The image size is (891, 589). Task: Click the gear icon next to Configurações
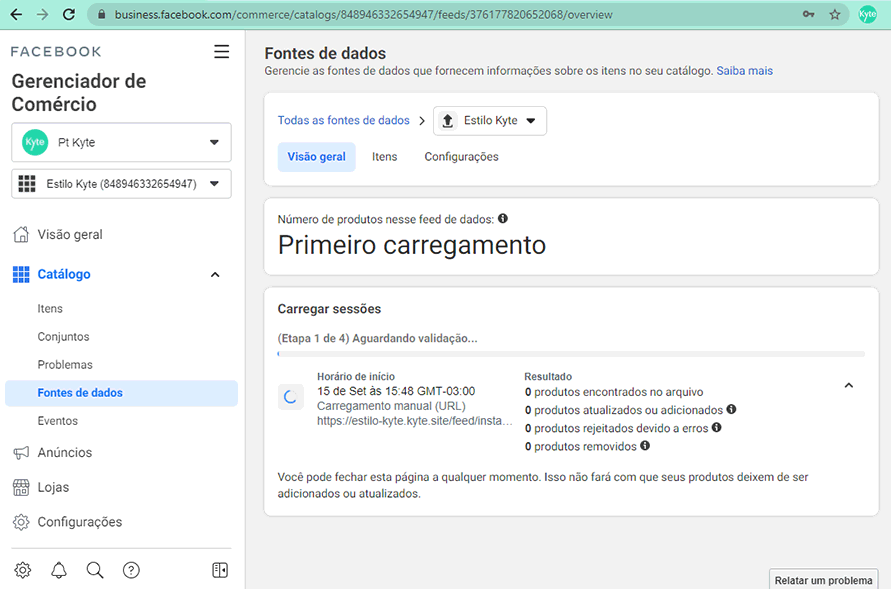point(21,522)
